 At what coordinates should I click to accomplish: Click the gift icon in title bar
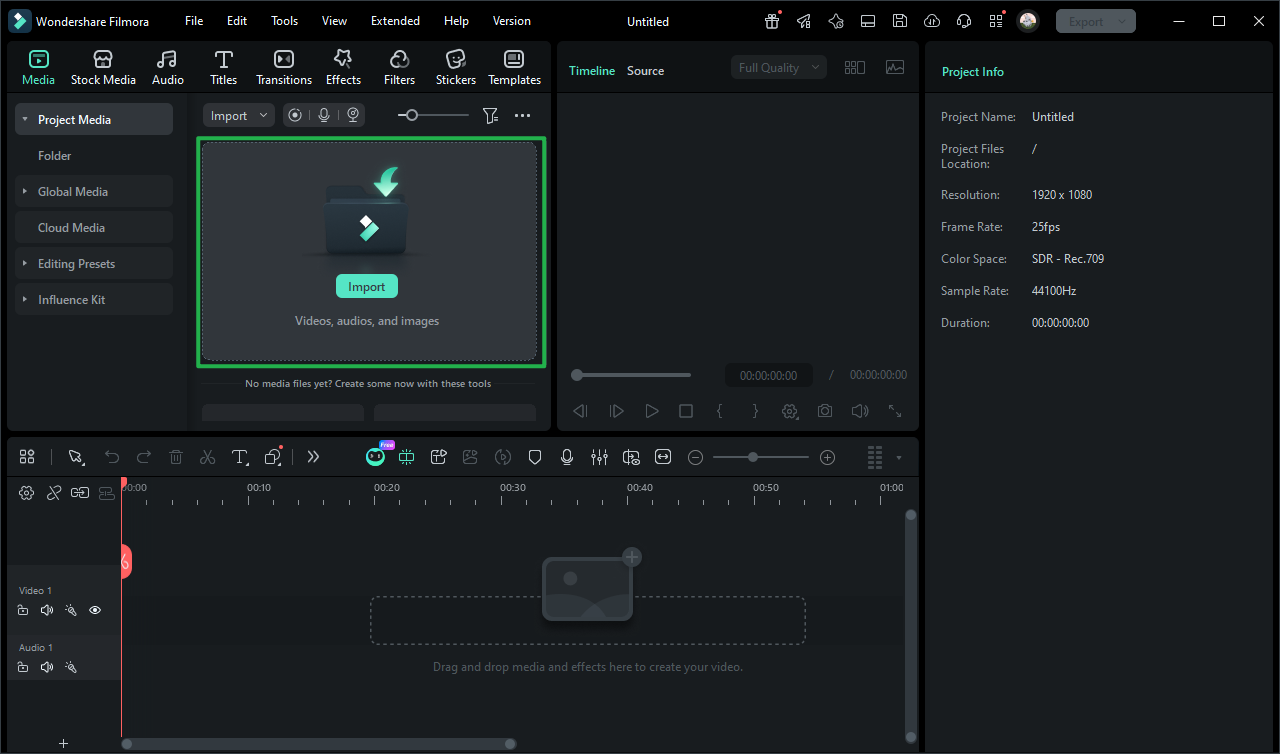[772, 21]
